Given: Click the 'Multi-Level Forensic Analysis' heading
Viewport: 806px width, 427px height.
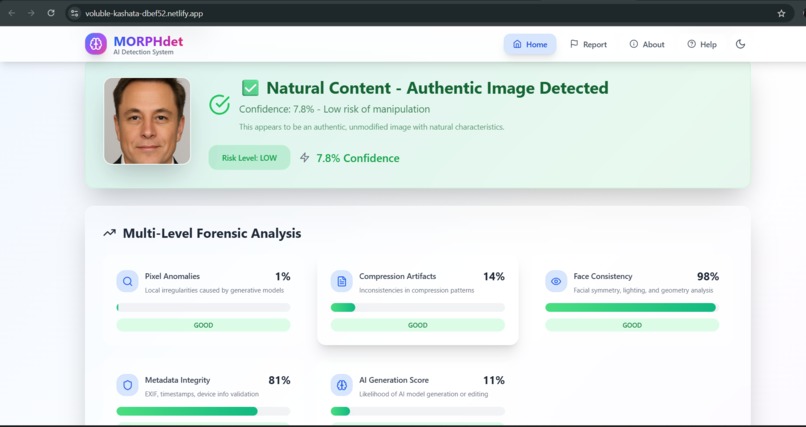Looking at the screenshot, I should pos(212,233).
